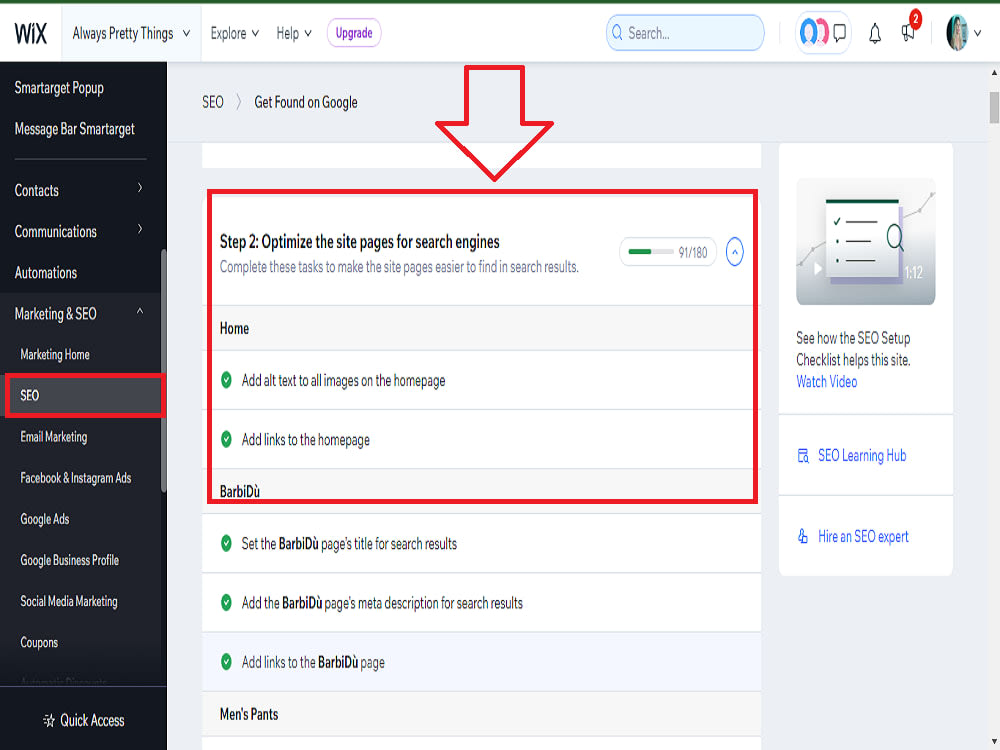Click the main page scrollbar thumb
The image size is (1000, 750).
pos(994,107)
